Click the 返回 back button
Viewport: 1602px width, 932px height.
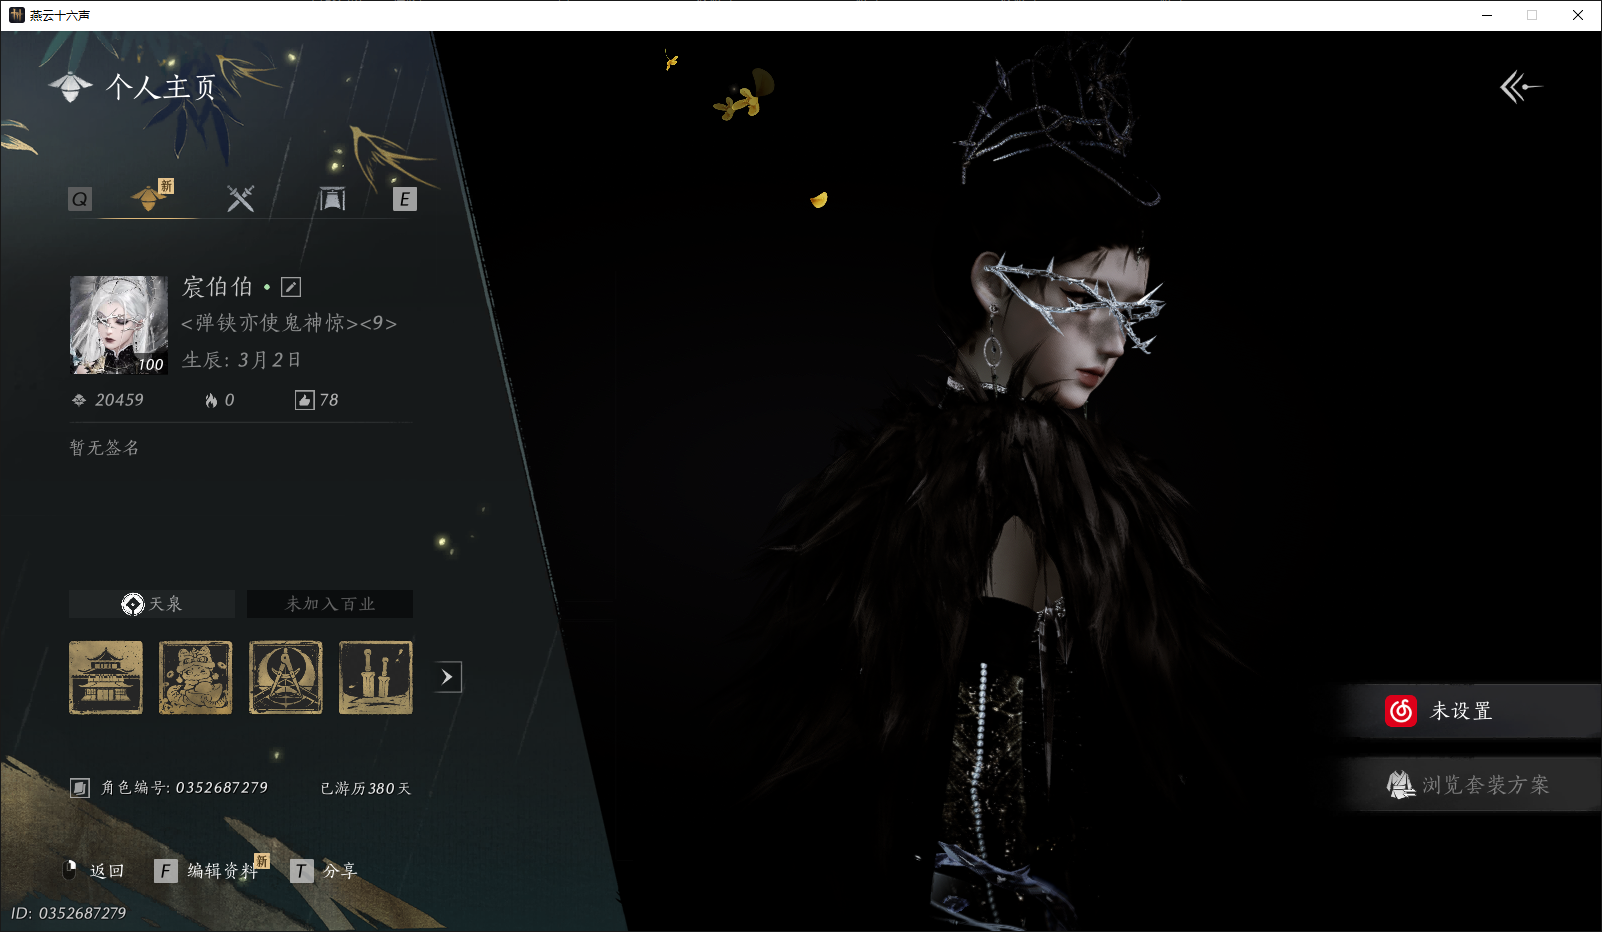93,871
